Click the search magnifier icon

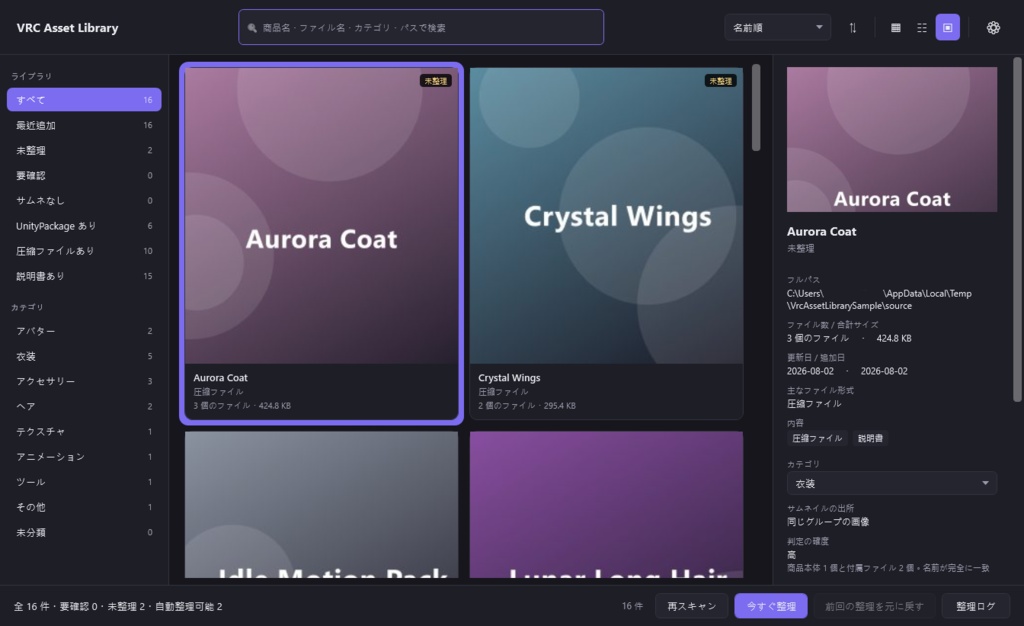[x=252, y=28]
